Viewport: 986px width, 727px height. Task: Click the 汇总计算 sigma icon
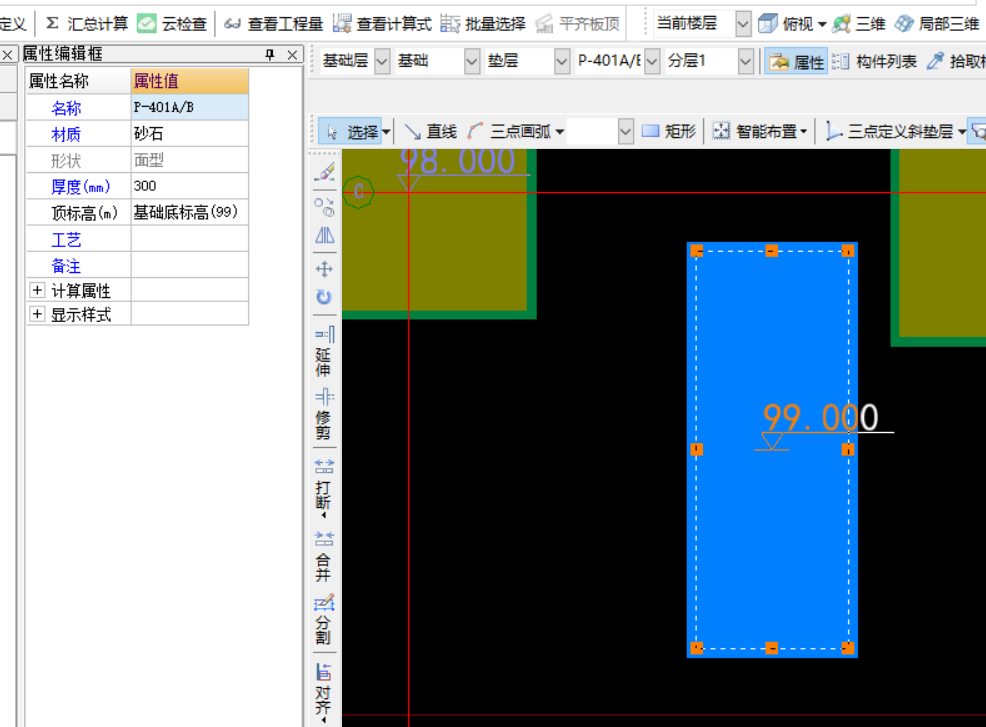[x=53, y=24]
